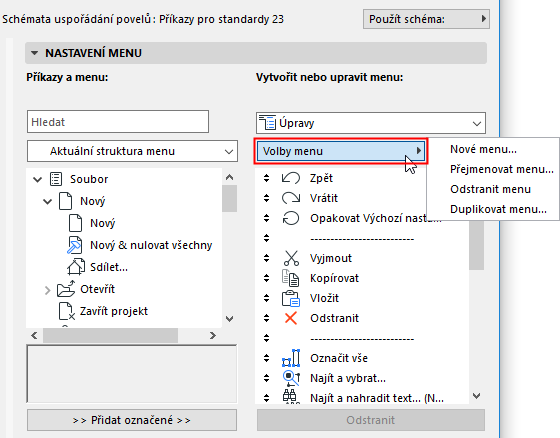Click into the Hledat search field
The image size is (560, 438).
coord(118,122)
